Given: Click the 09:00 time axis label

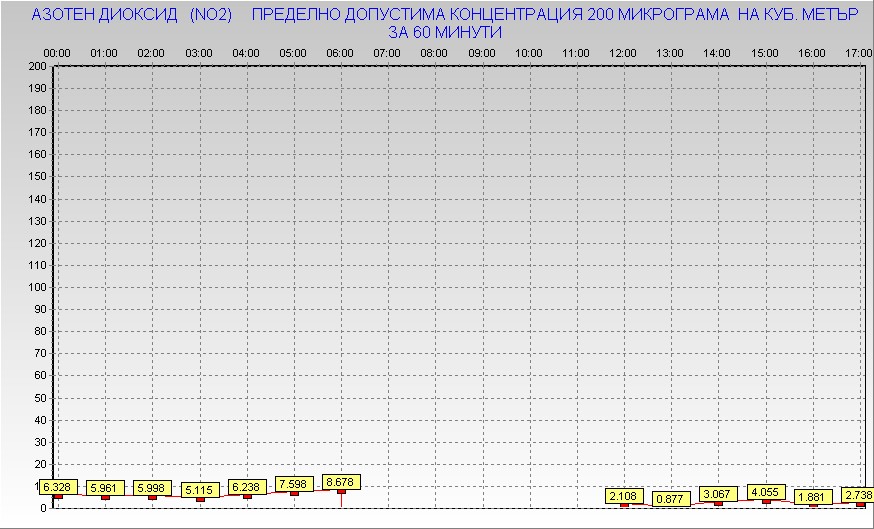Looking at the screenshot, I should (x=482, y=53).
